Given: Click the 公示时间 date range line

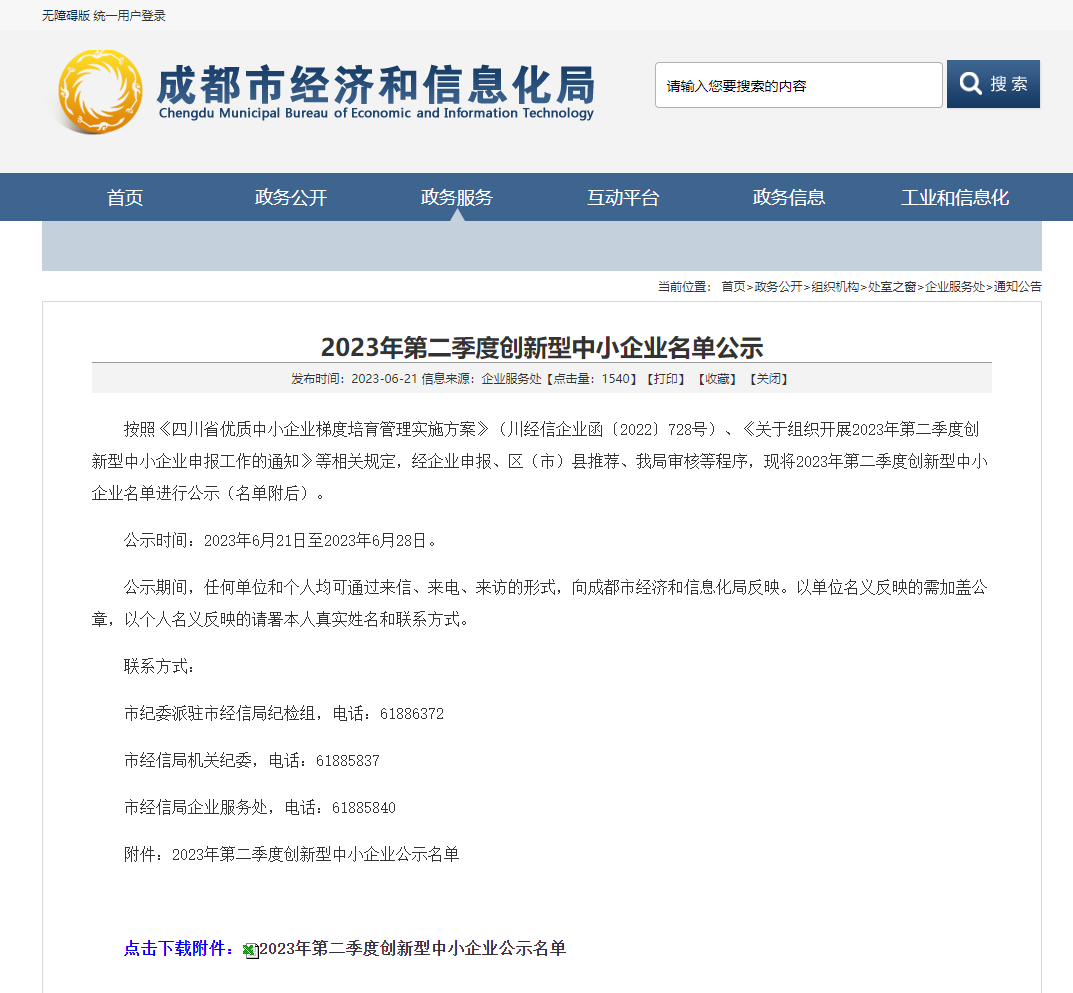Looking at the screenshot, I should click(280, 541).
